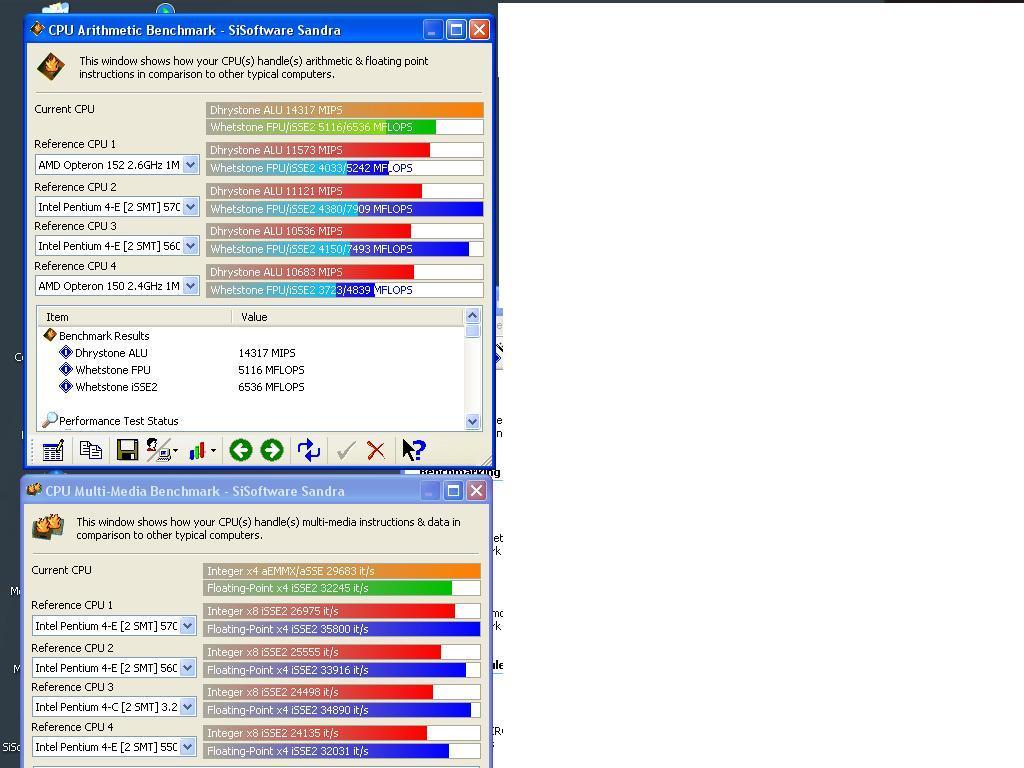Click Floating-Point x4 iSSE2 35800 it/s bar

click(x=342, y=629)
